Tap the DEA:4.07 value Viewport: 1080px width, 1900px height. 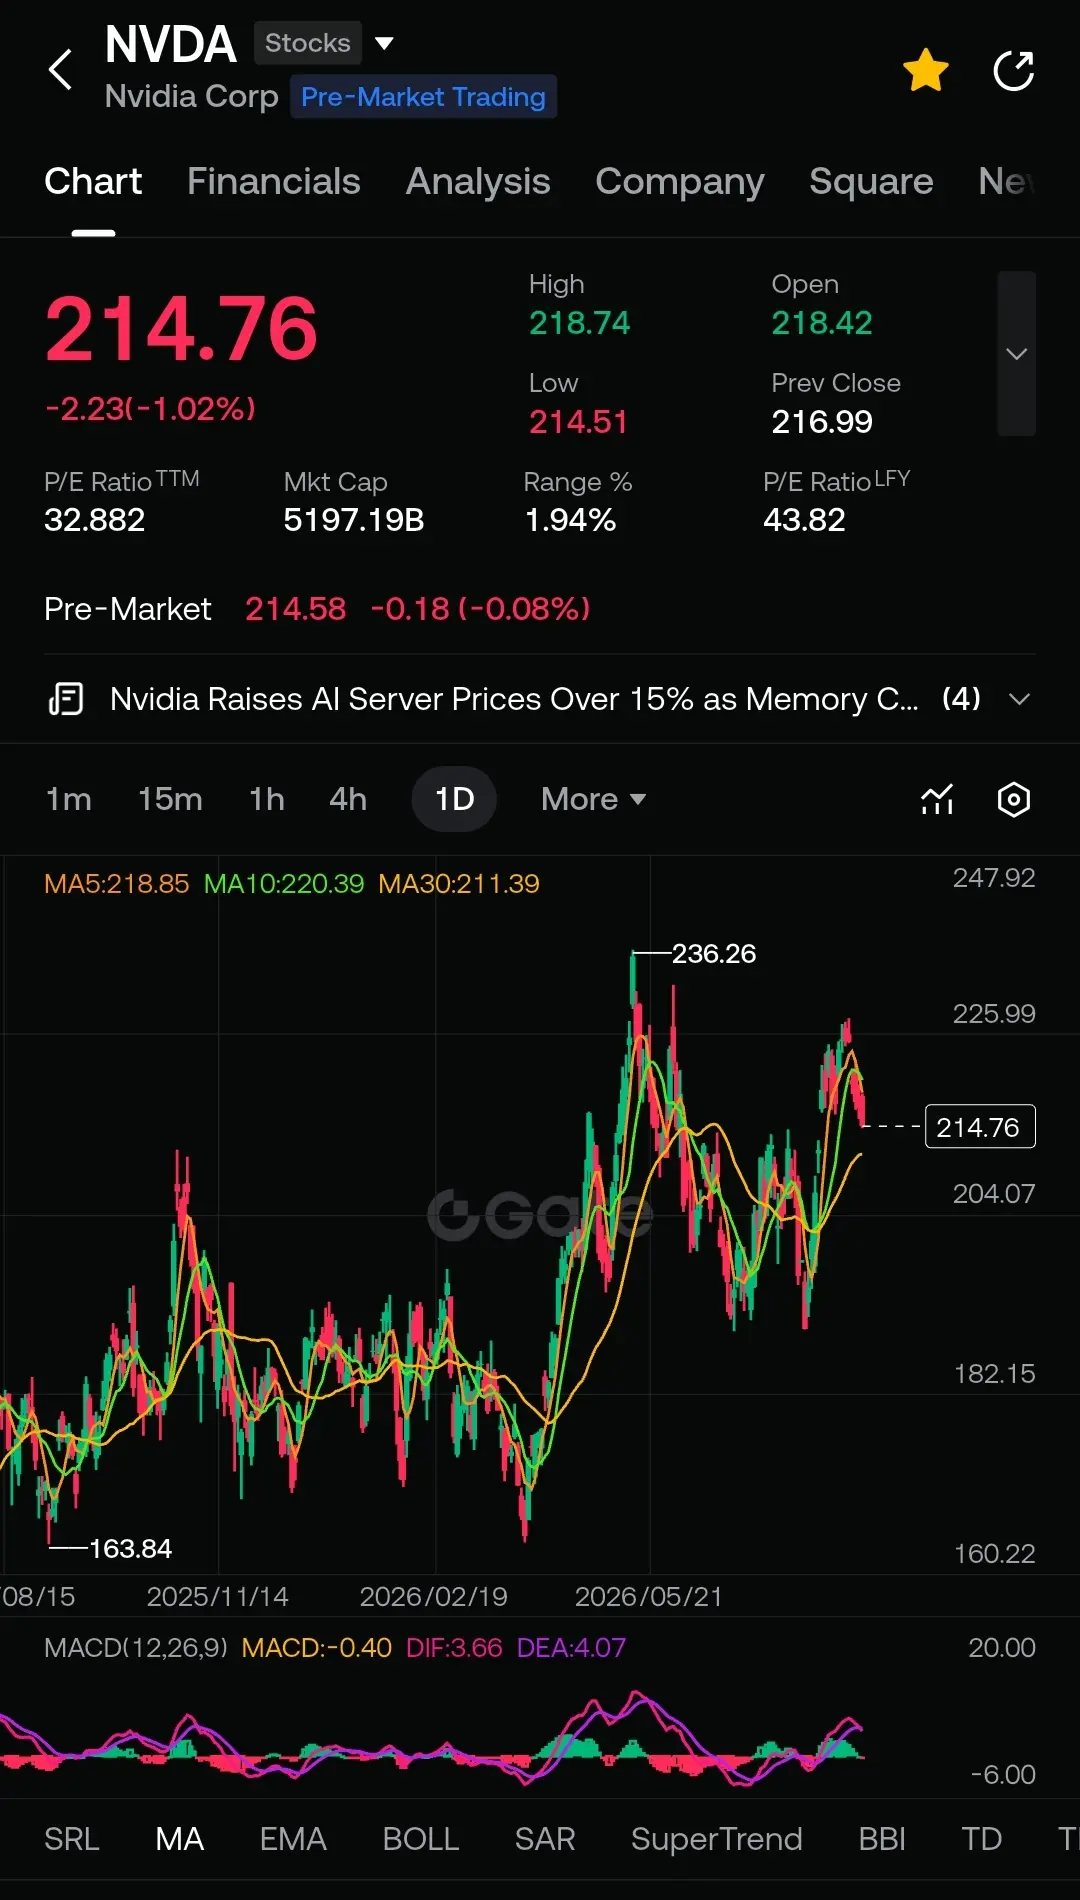571,1648
